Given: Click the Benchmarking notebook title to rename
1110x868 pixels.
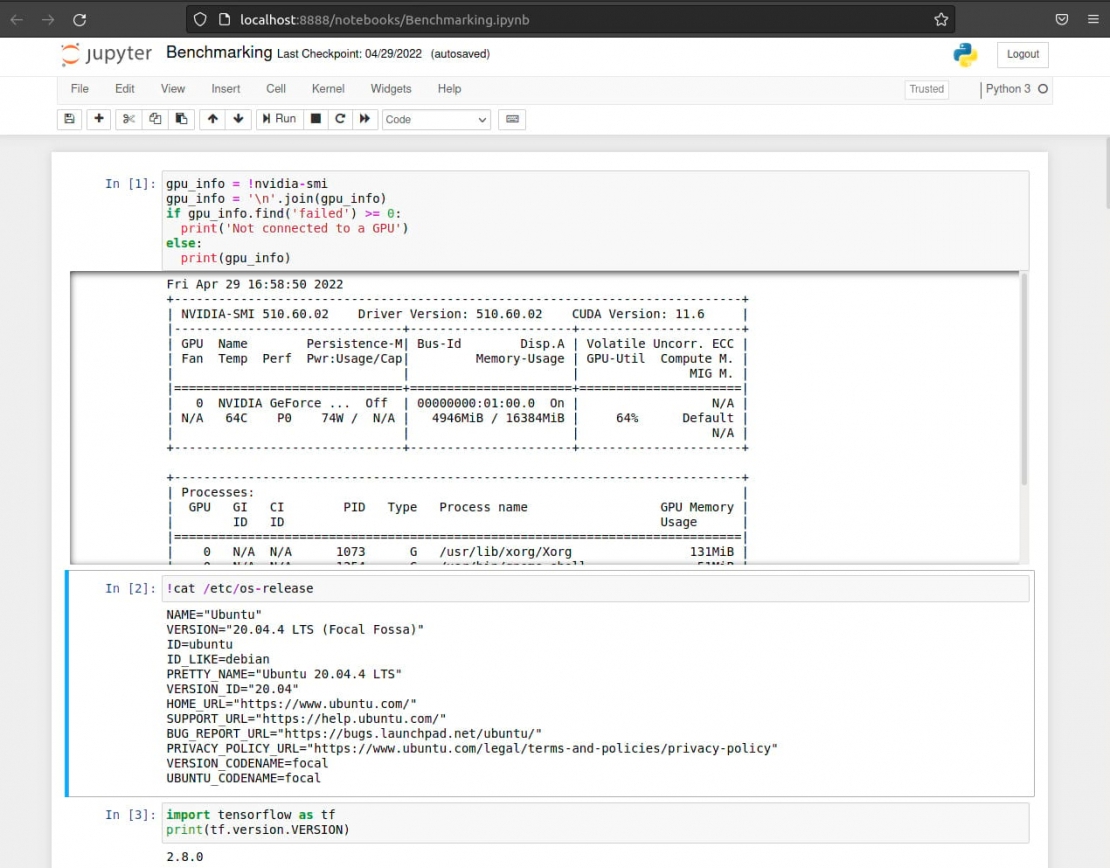Looking at the screenshot, I should (218, 53).
